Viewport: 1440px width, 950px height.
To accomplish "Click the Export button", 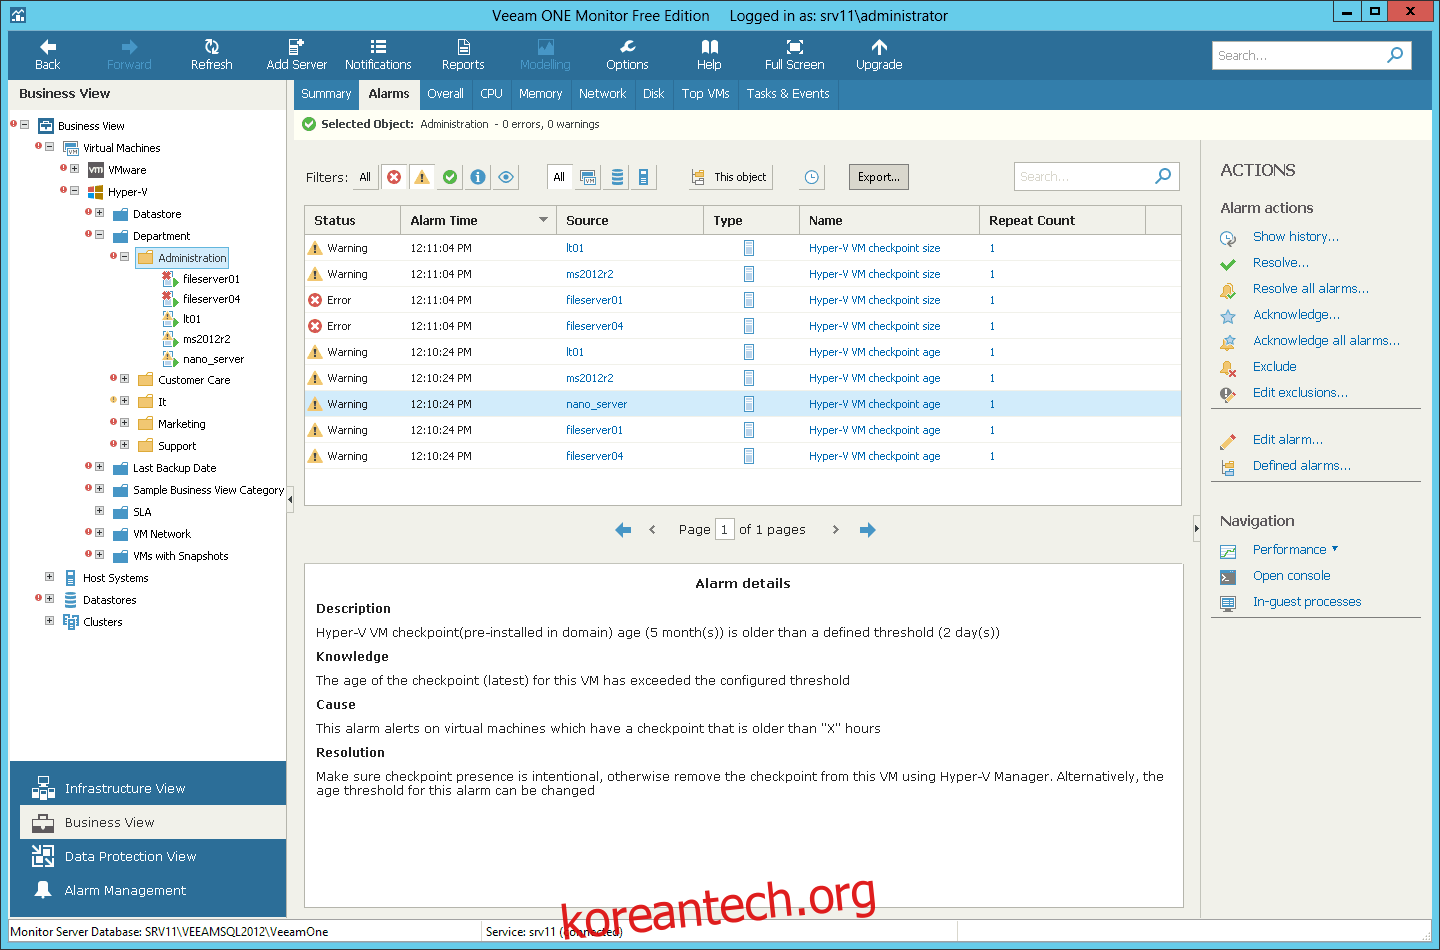I will pyautogui.click(x=878, y=177).
